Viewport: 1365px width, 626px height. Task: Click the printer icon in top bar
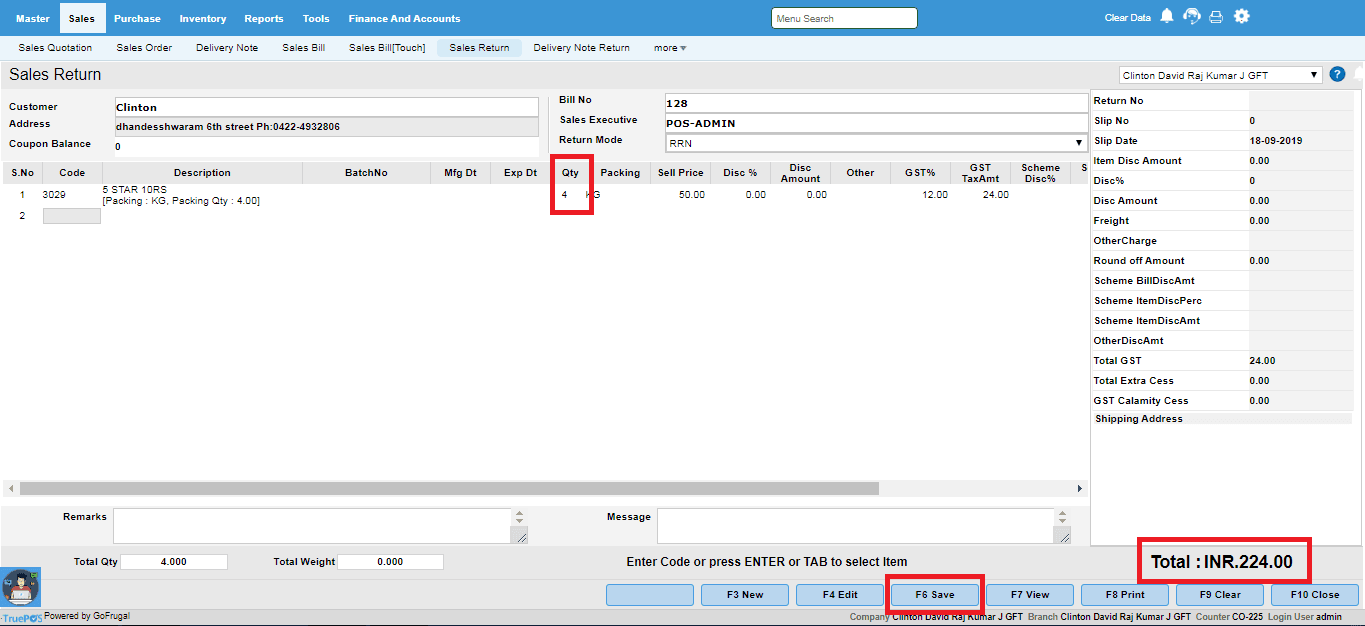coord(1216,17)
